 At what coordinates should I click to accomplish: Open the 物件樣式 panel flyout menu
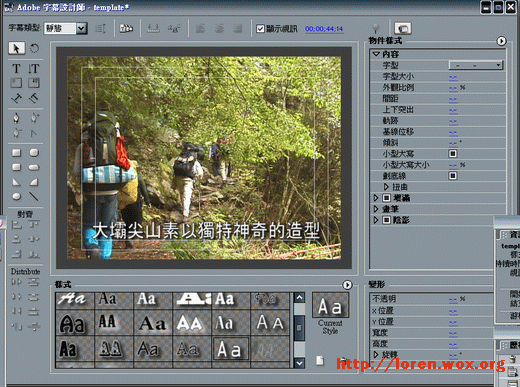[501, 41]
